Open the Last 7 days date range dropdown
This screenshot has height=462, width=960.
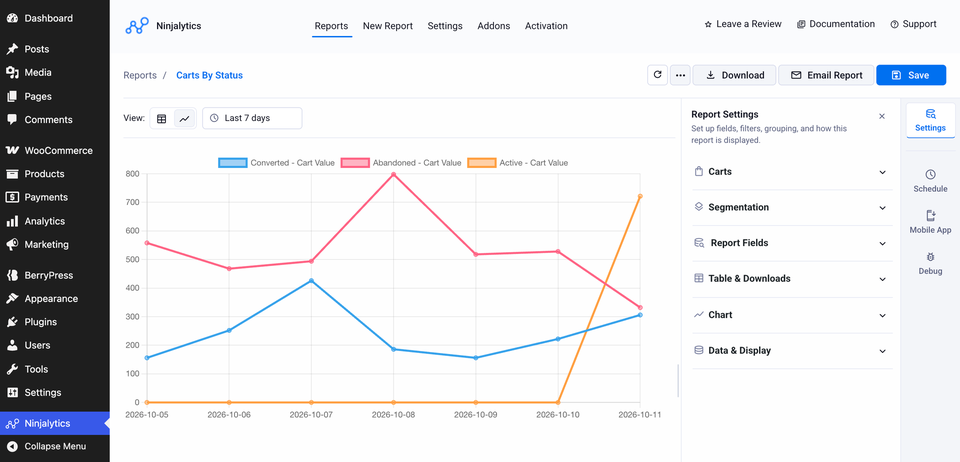pyautogui.click(x=252, y=118)
